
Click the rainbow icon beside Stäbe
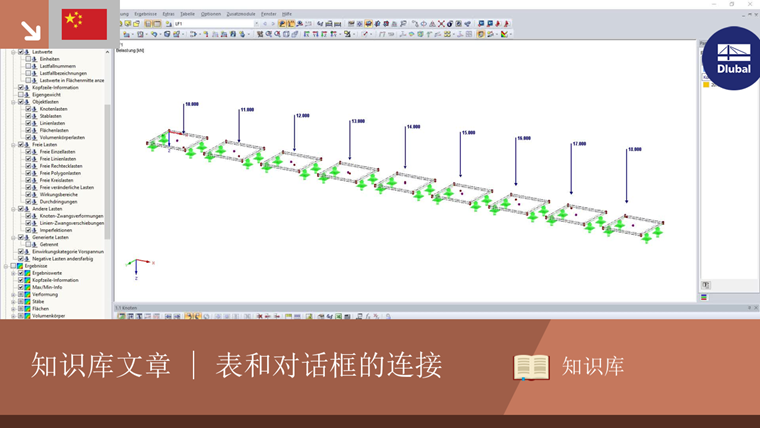pyautogui.click(x=28, y=301)
